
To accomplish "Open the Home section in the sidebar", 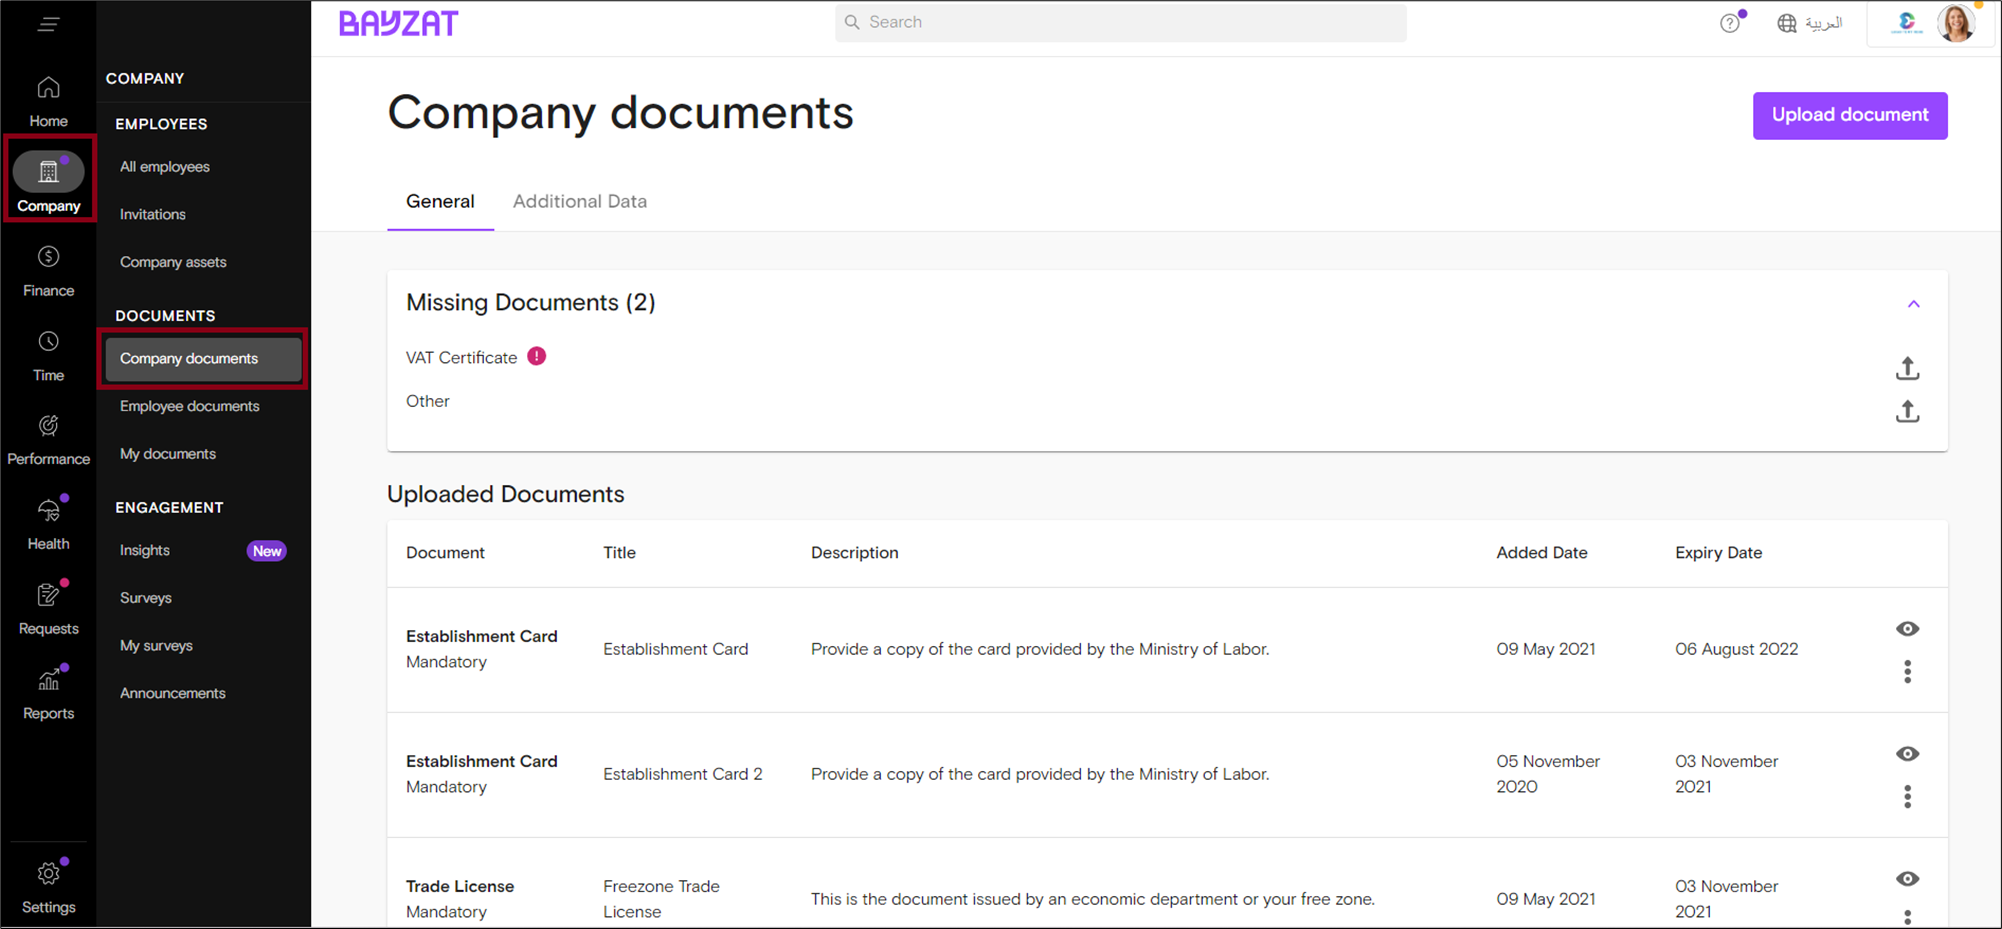I will [48, 98].
